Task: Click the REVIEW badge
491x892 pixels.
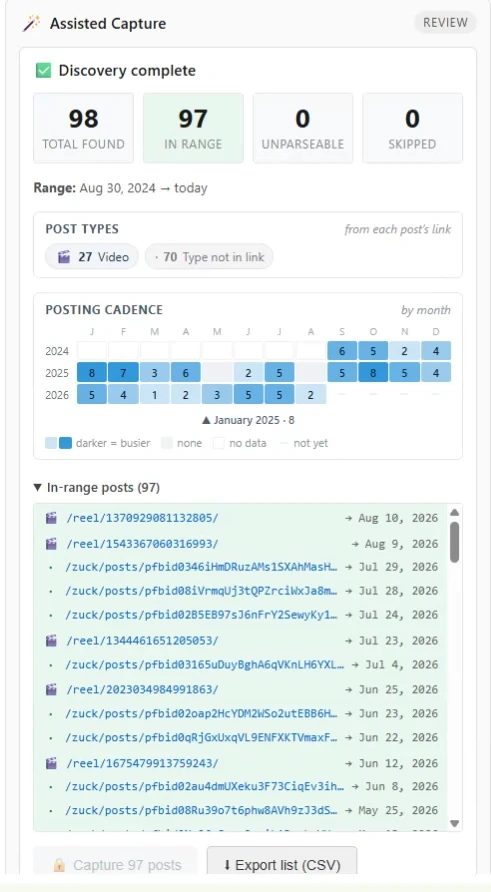Action: [445, 22]
